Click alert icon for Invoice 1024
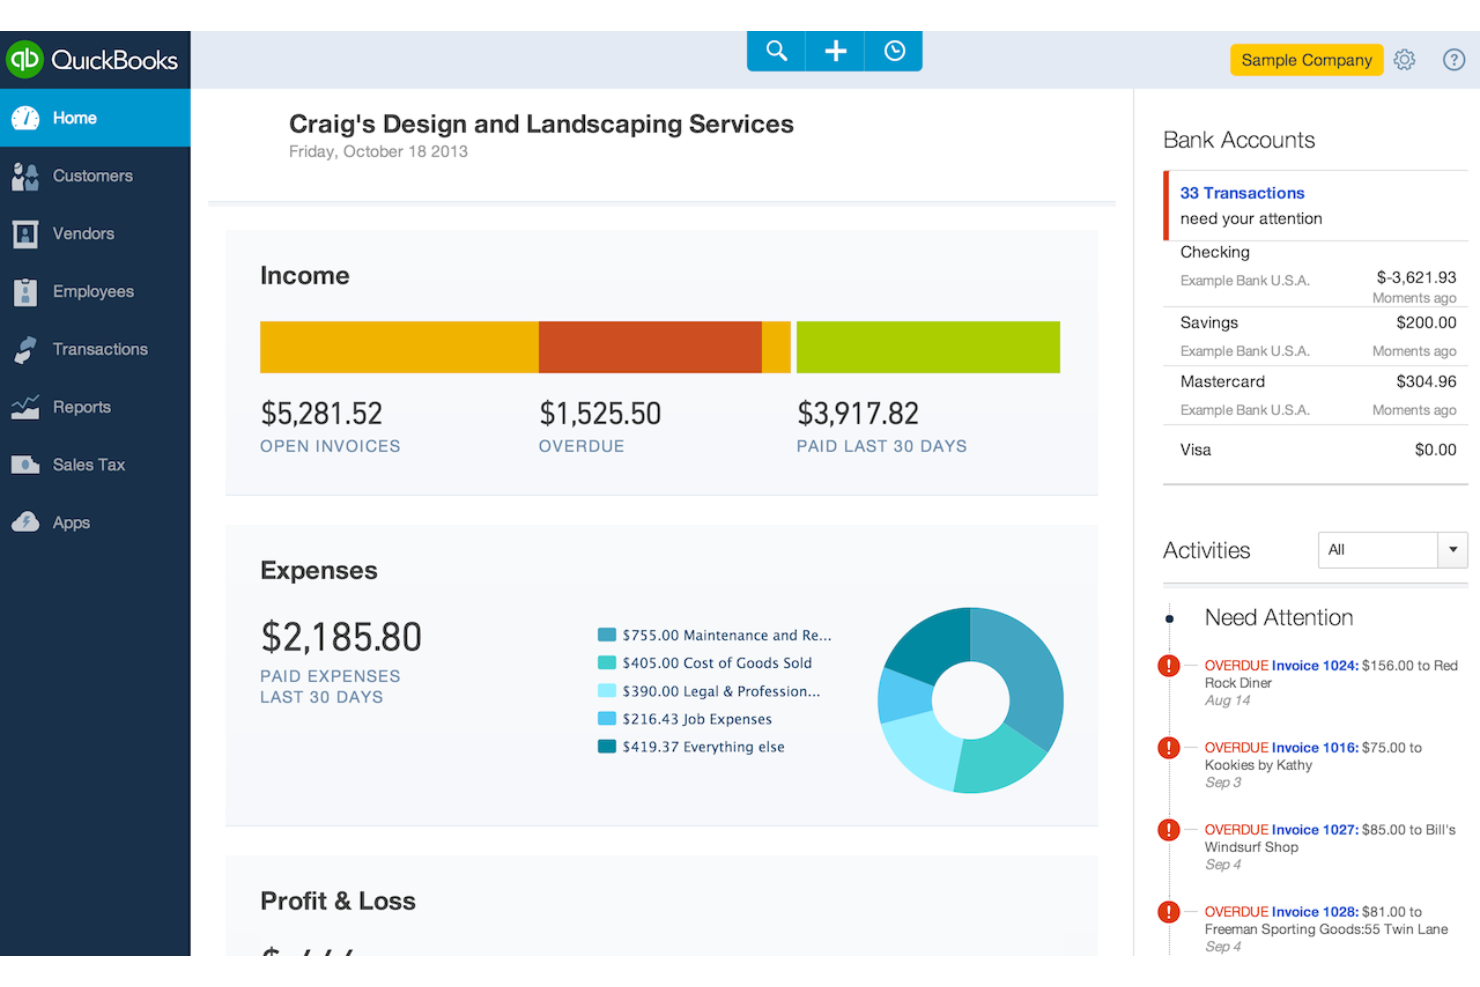Screen dimensions: 1480x987 tap(1168, 666)
